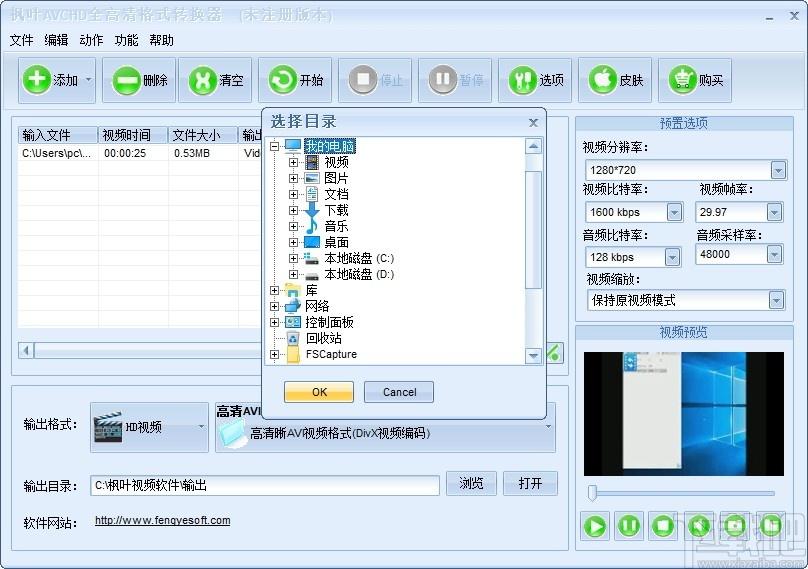The height and width of the screenshot is (569, 808).
Task: Click the directory tree scroll-down arrow
Action: 533,356
